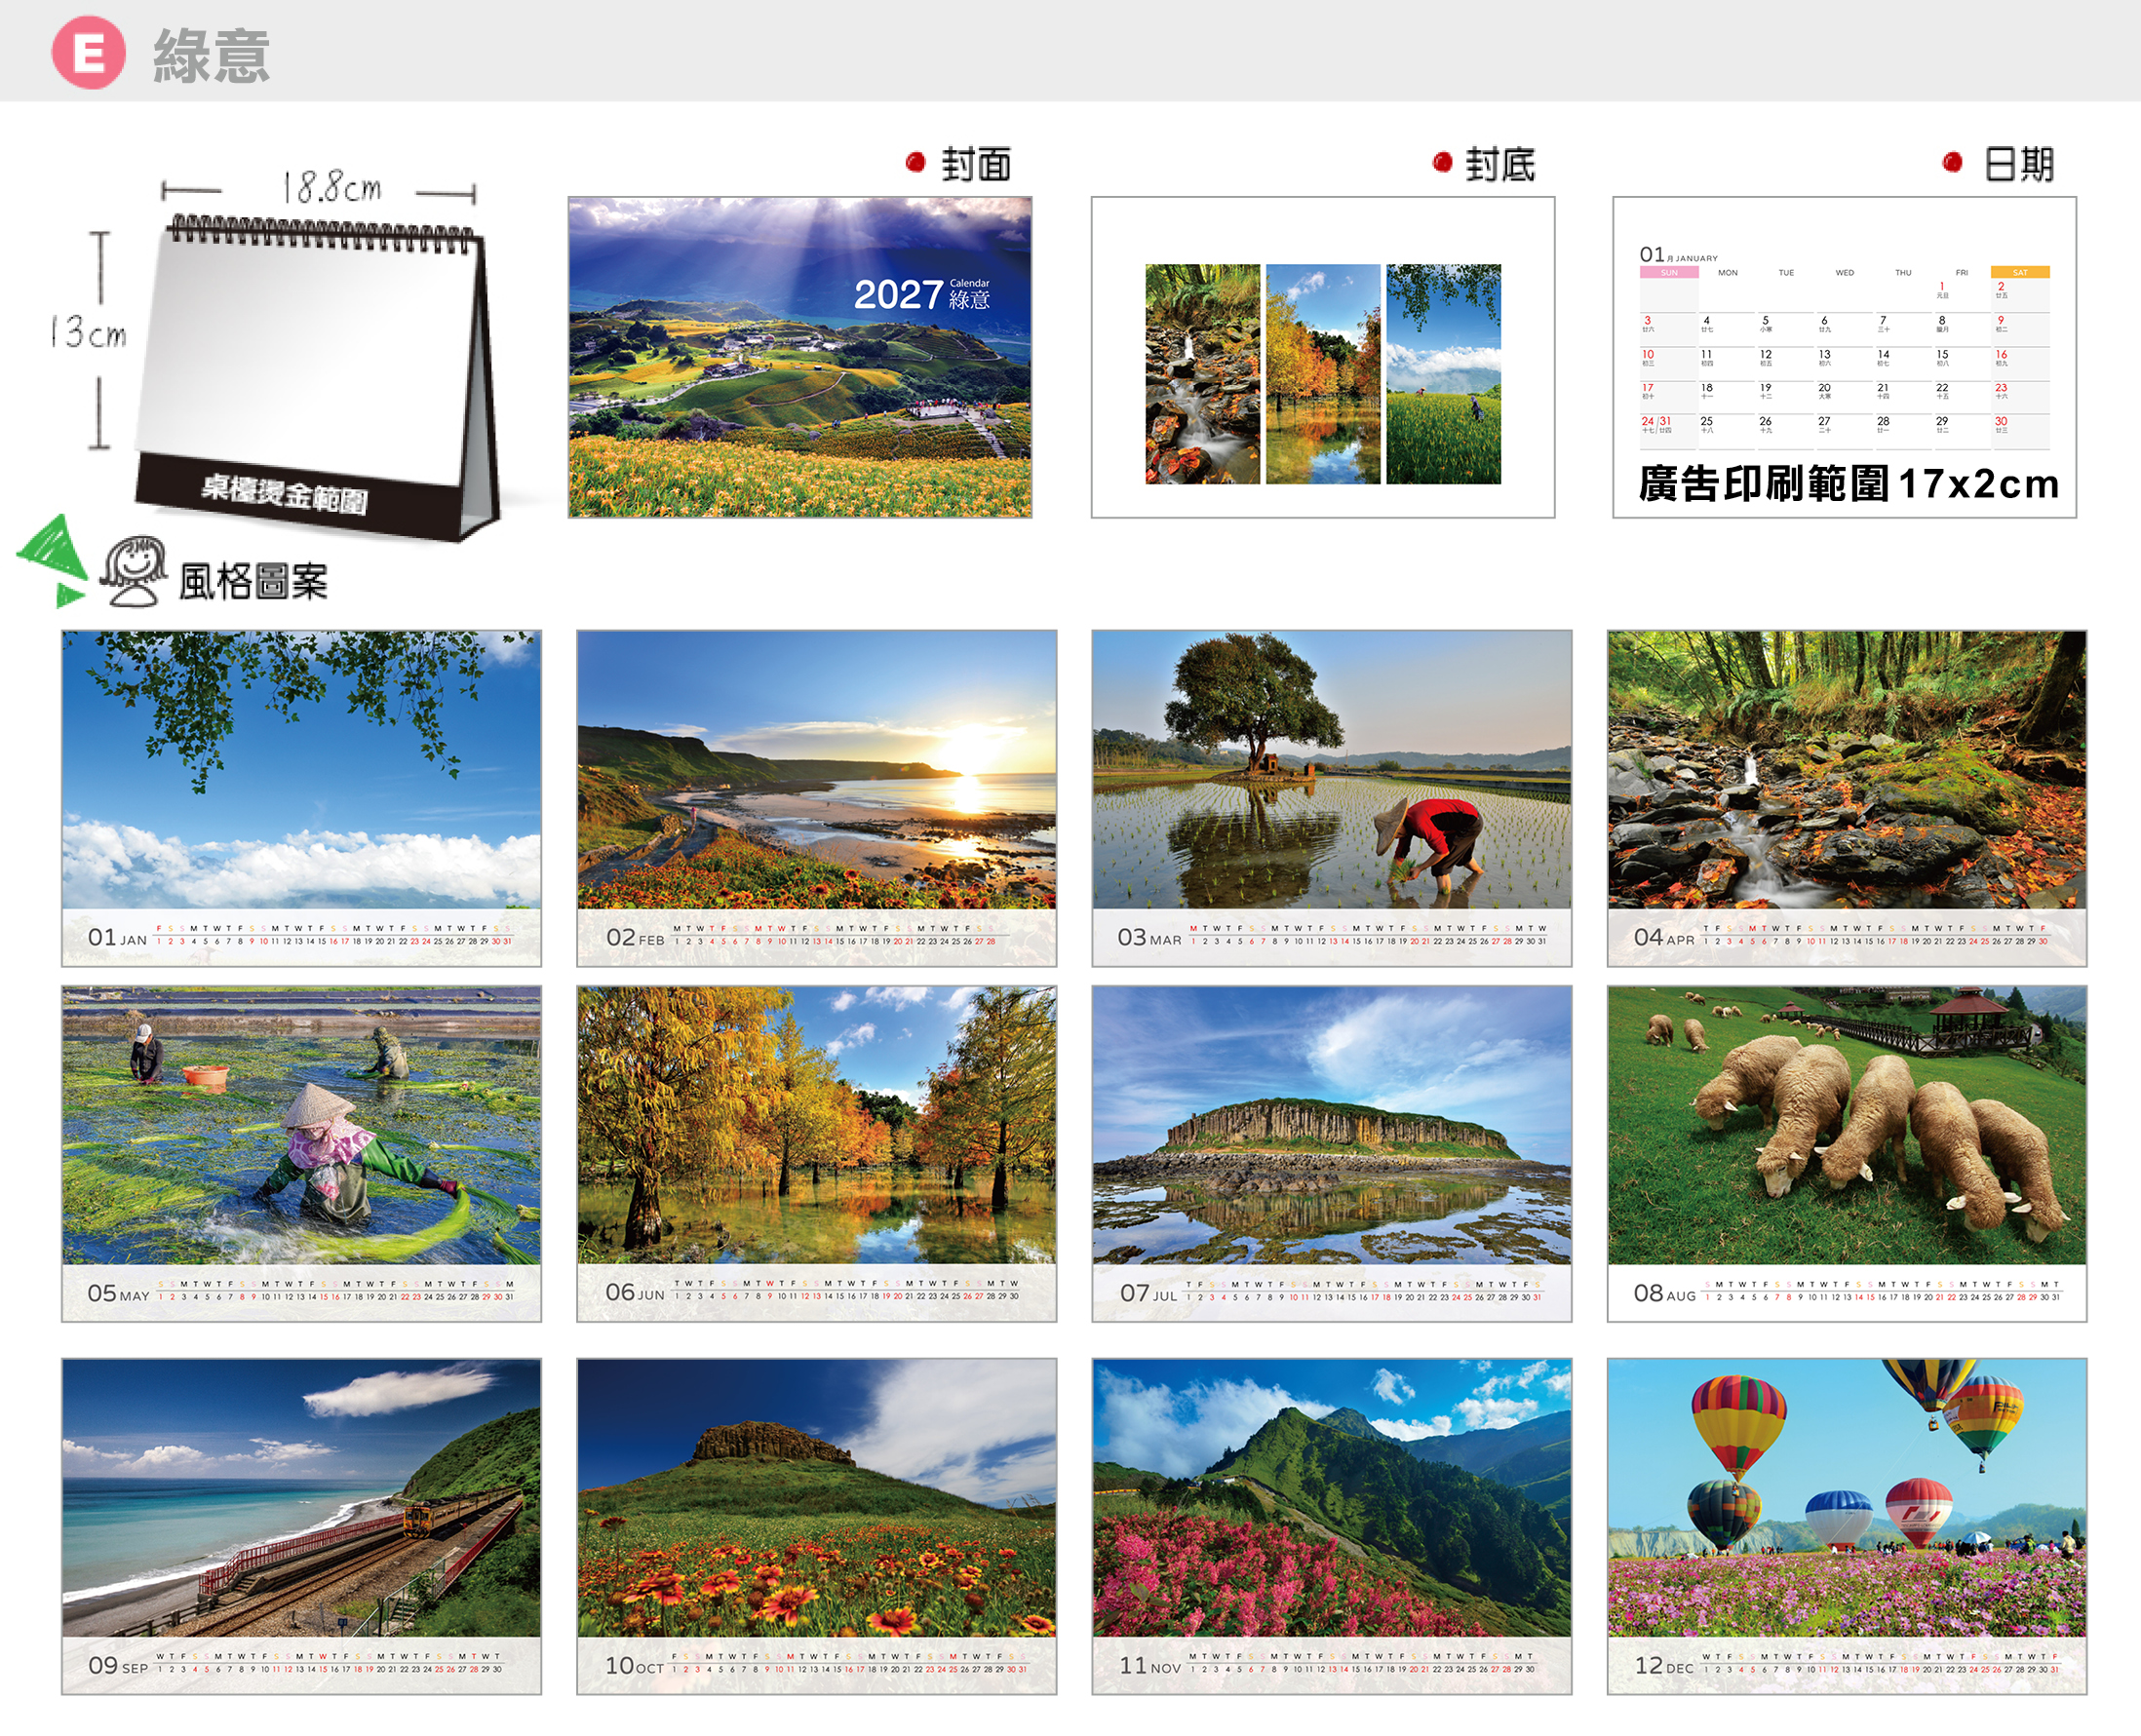Select the 09 SEP coastal railway page
The image size is (2141, 1736).
(x=301, y=1526)
